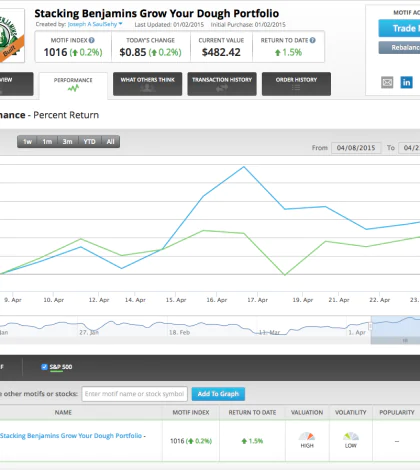Click the range navigator left handle
The width and height of the screenshot is (420, 470).
pyautogui.click(x=370, y=326)
